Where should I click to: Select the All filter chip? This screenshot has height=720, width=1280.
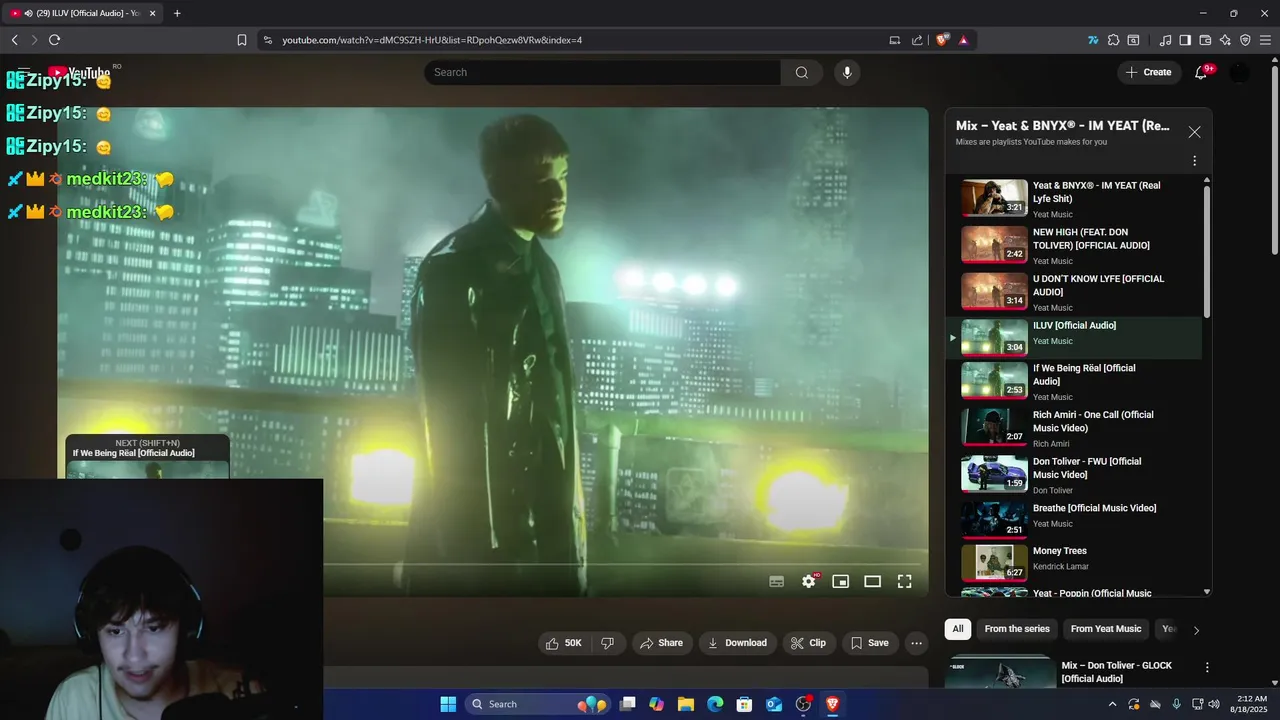(x=958, y=629)
